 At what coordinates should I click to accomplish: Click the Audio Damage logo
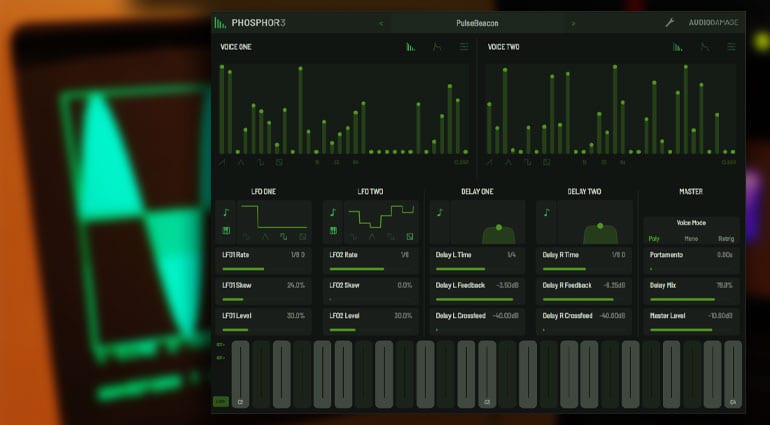pyautogui.click(x=713, y=23)
